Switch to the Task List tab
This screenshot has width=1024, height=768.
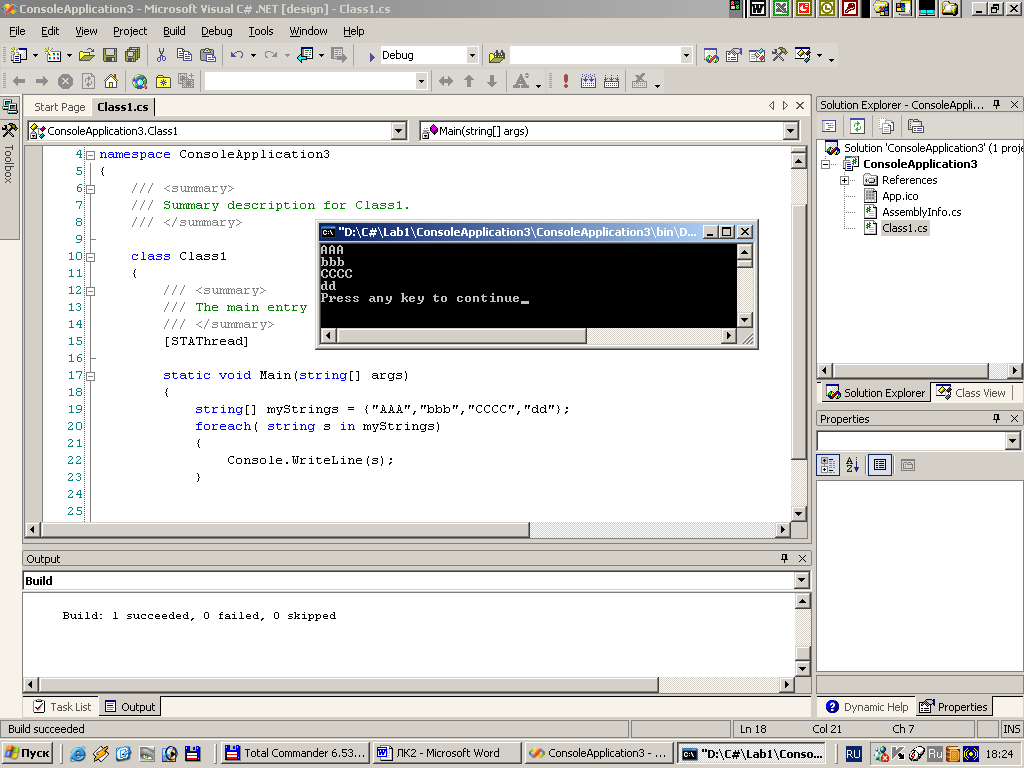63,707
